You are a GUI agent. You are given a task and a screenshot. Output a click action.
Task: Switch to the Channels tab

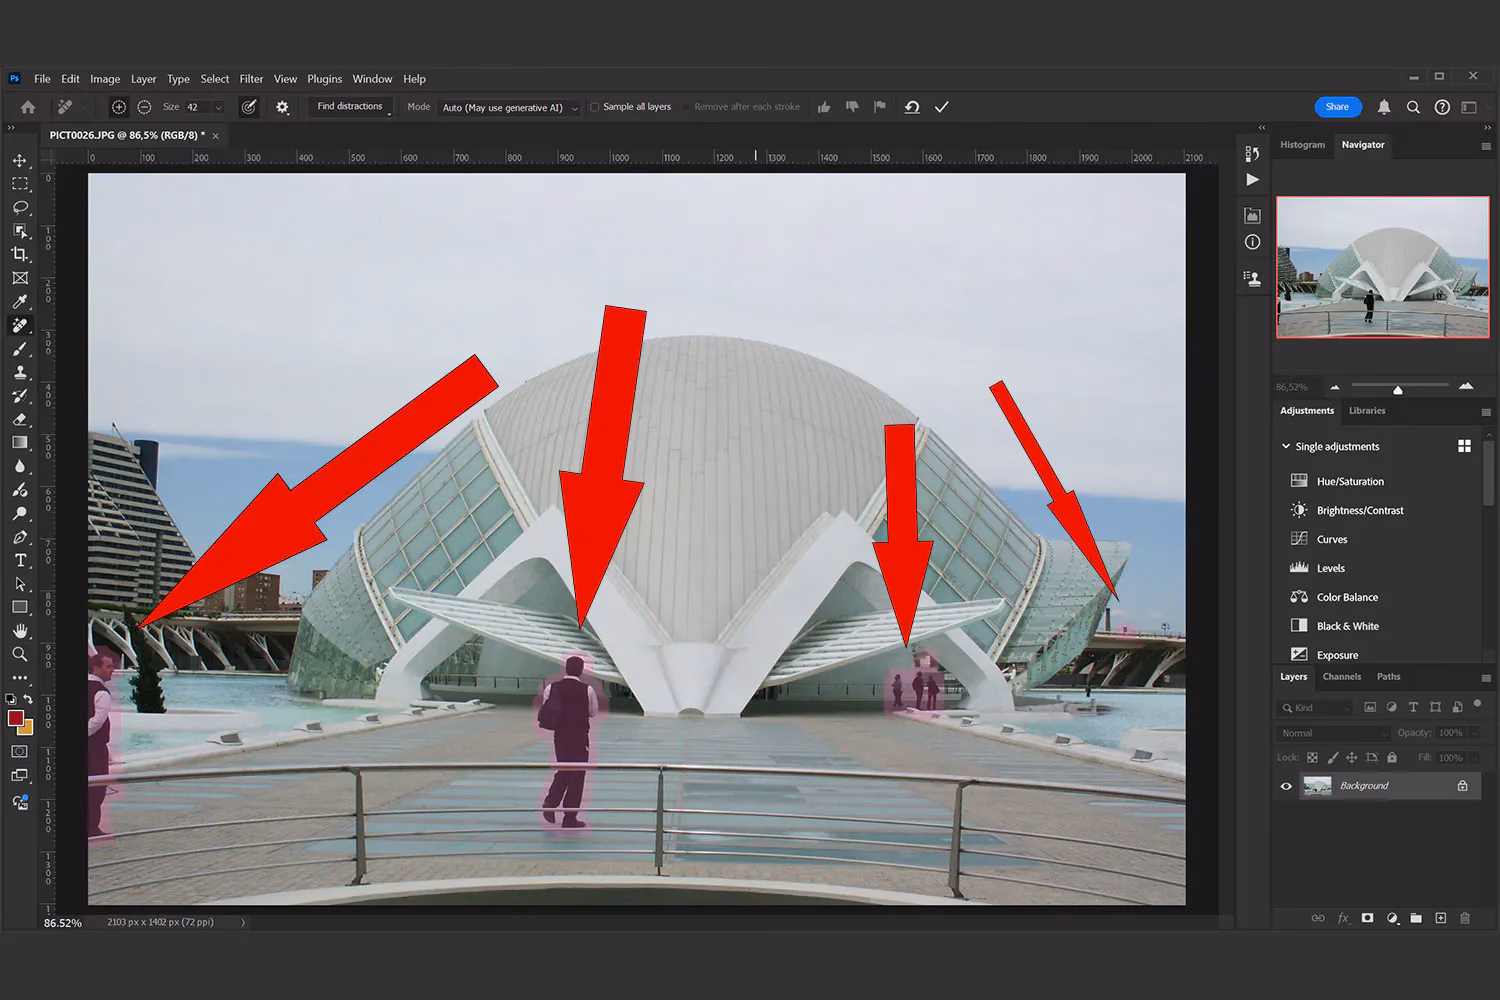tap(1341, 677)
